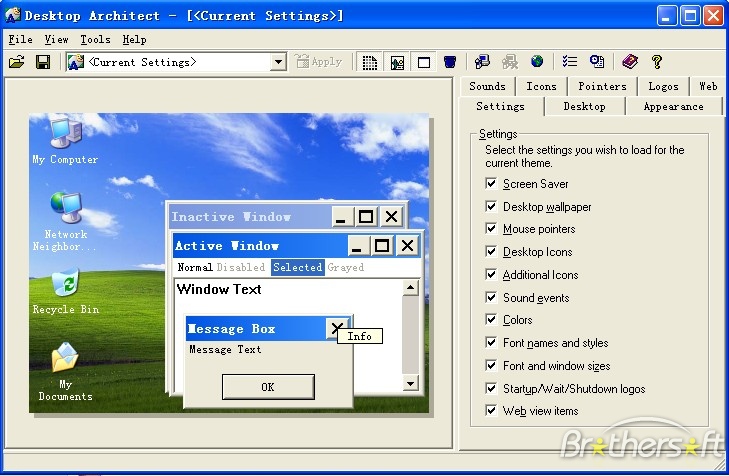
Task: Uncheck Desktop wallpaper
Action: click(x=491, y=206)
